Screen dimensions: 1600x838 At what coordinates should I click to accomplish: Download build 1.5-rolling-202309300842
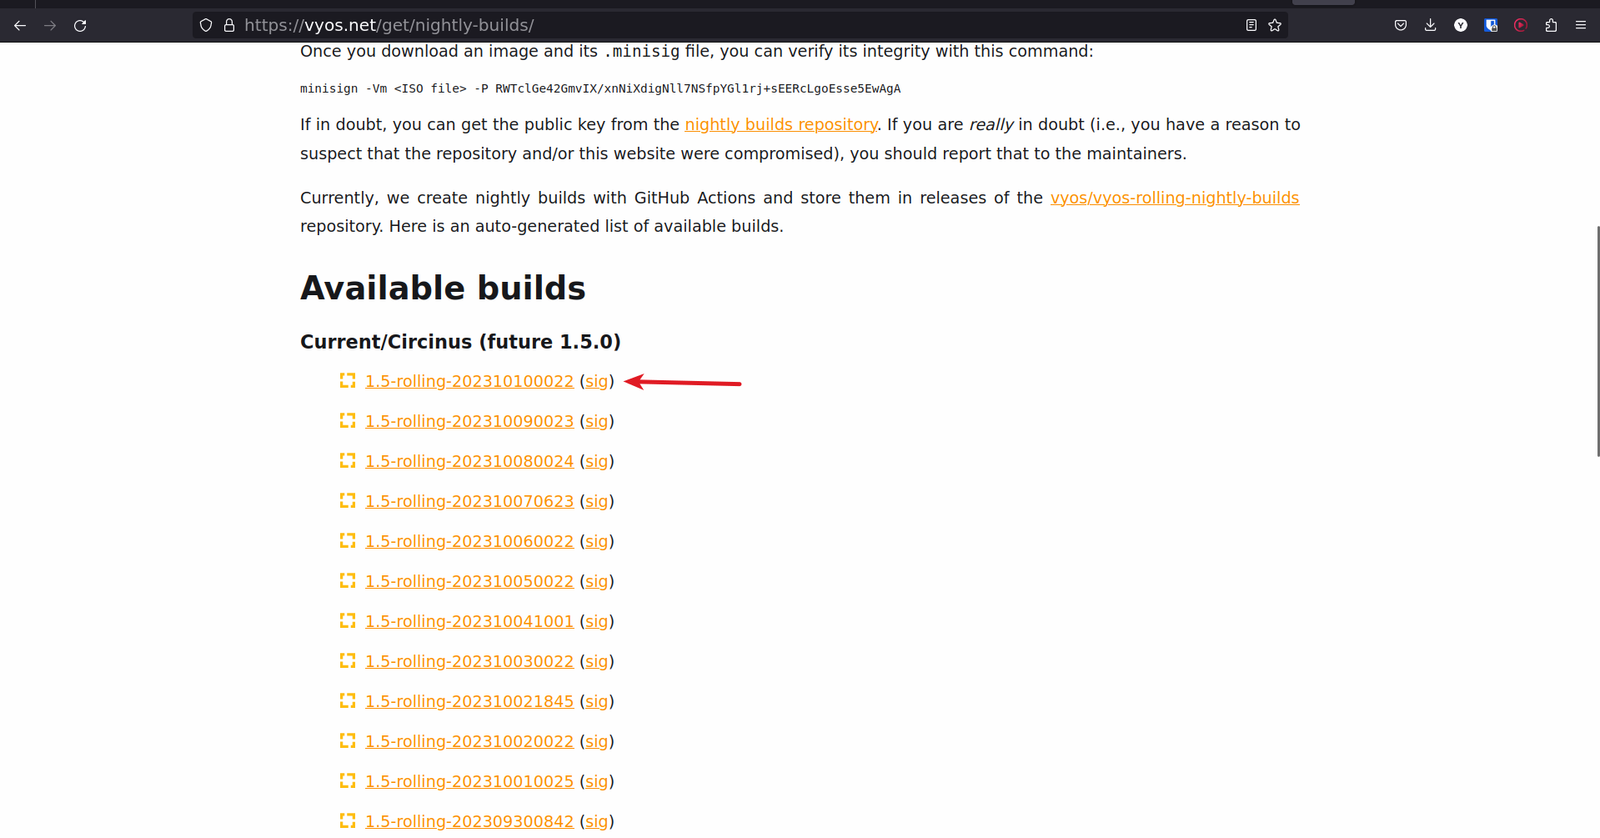[469, 821]
